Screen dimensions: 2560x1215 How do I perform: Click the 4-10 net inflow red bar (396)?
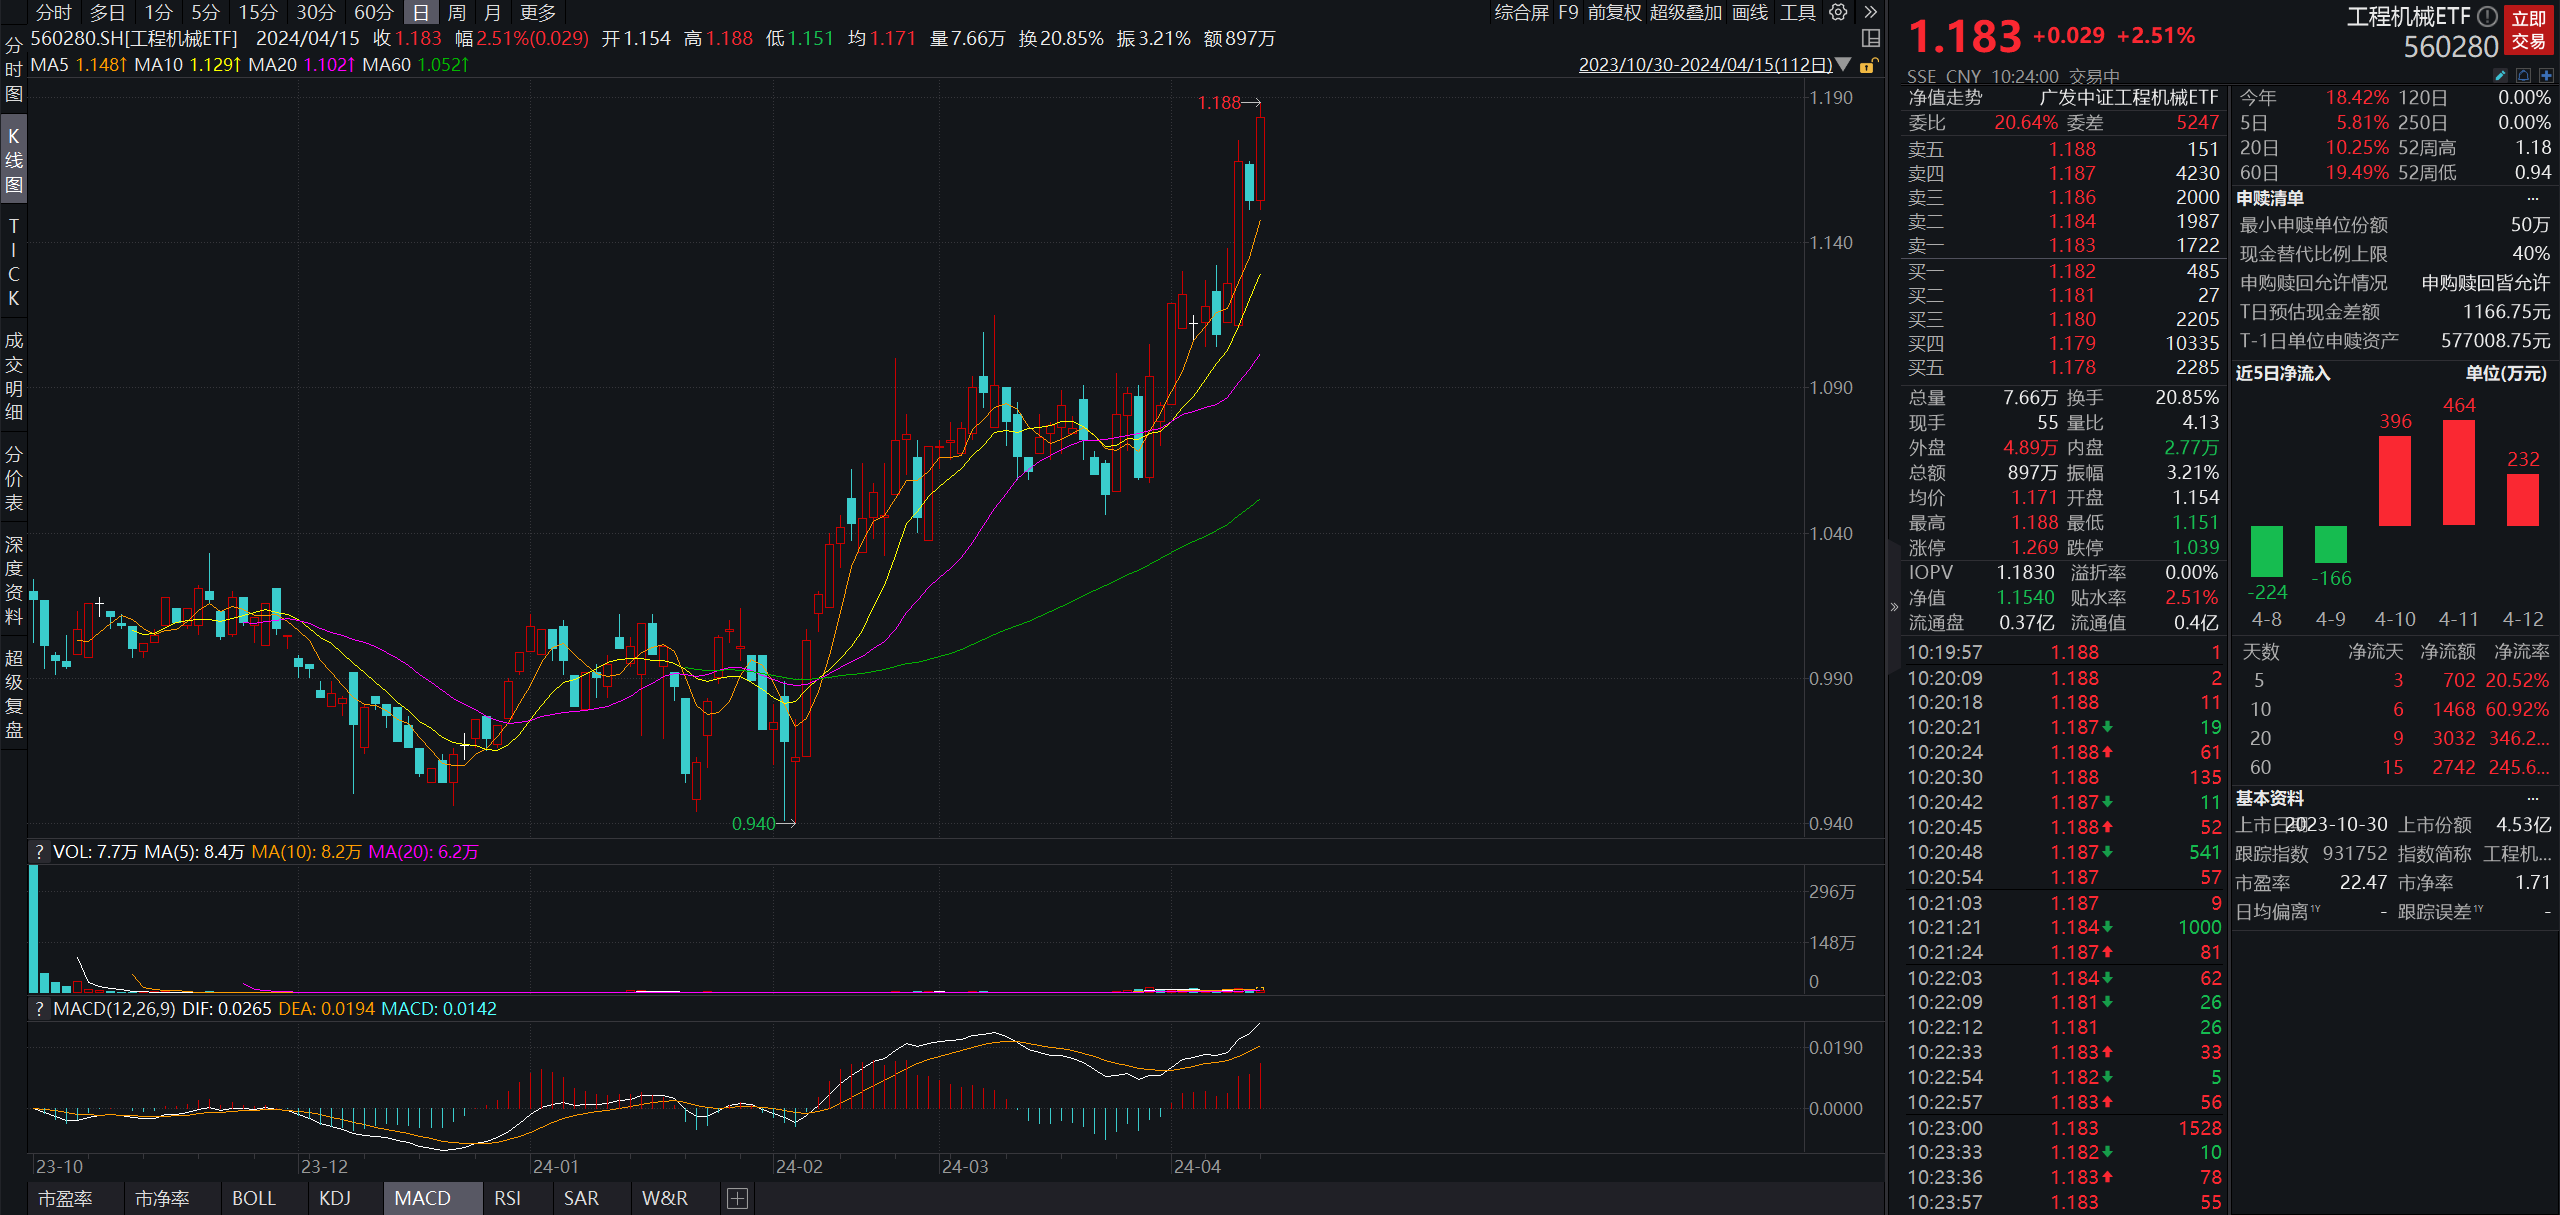(x=2395, y=480)
